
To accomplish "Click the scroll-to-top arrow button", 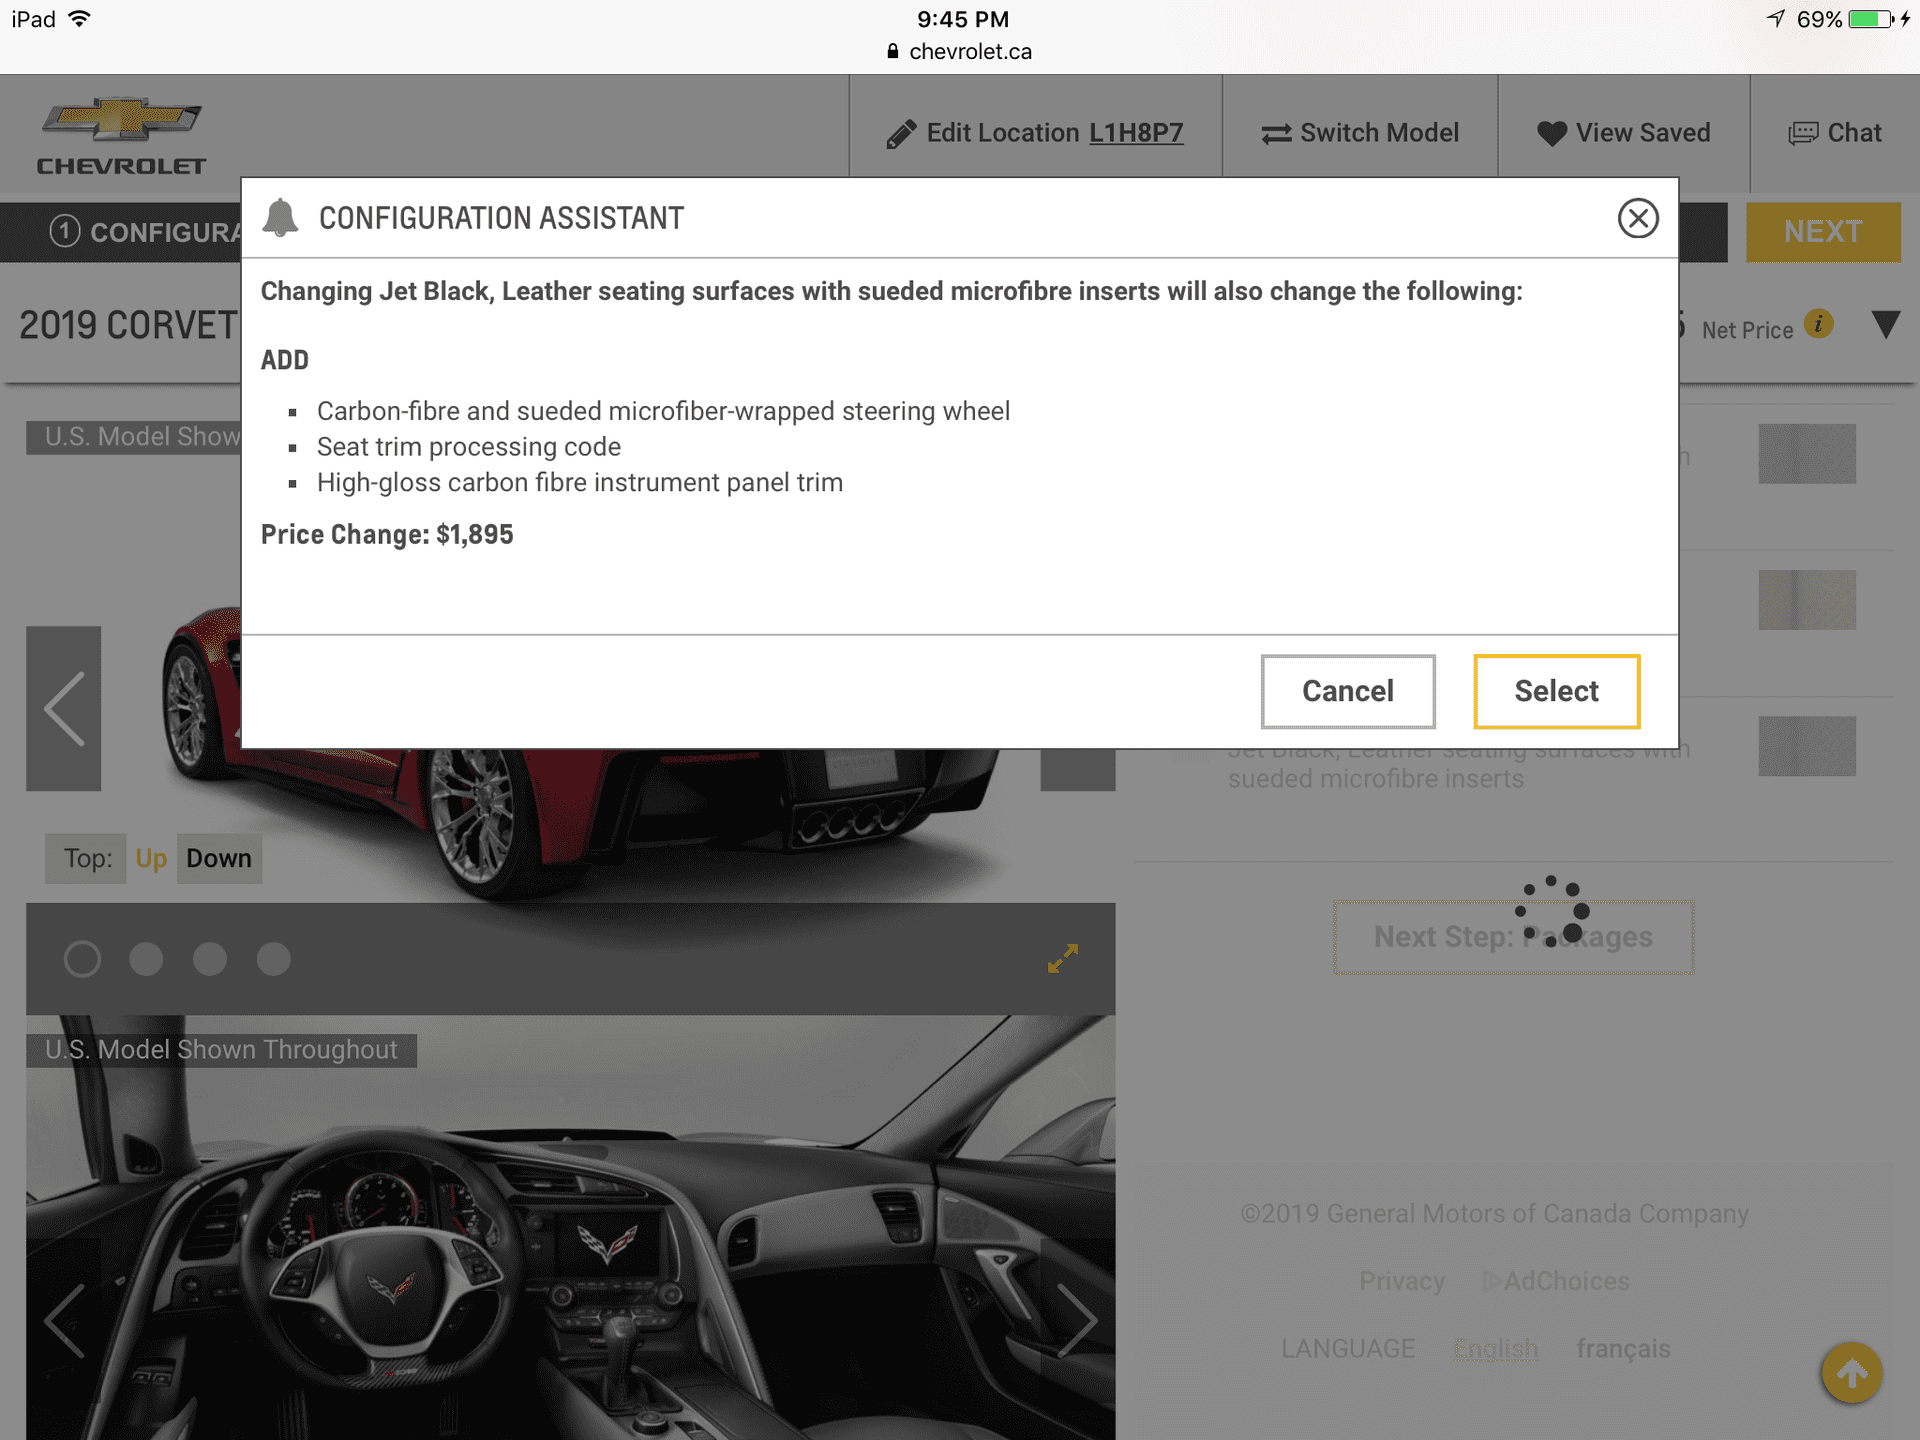I will point(1851,1373).
